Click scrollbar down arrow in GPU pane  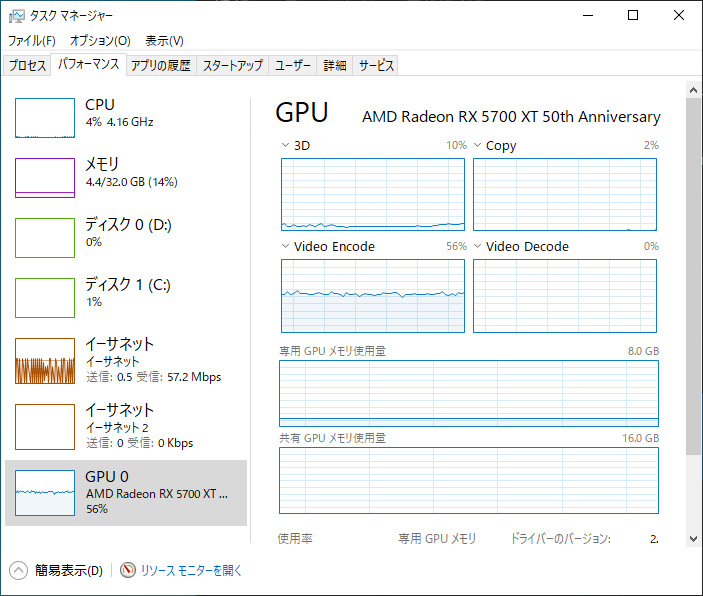[x=693, y=539]
